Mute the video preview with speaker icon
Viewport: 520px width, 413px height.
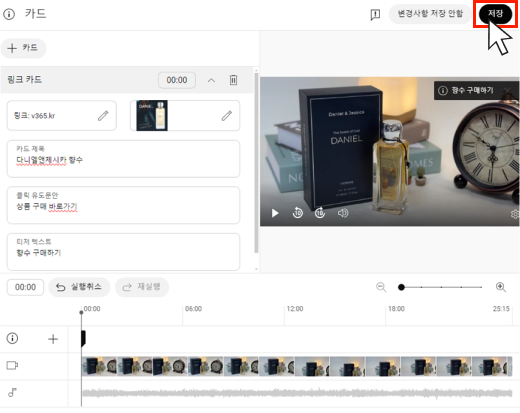343,213
